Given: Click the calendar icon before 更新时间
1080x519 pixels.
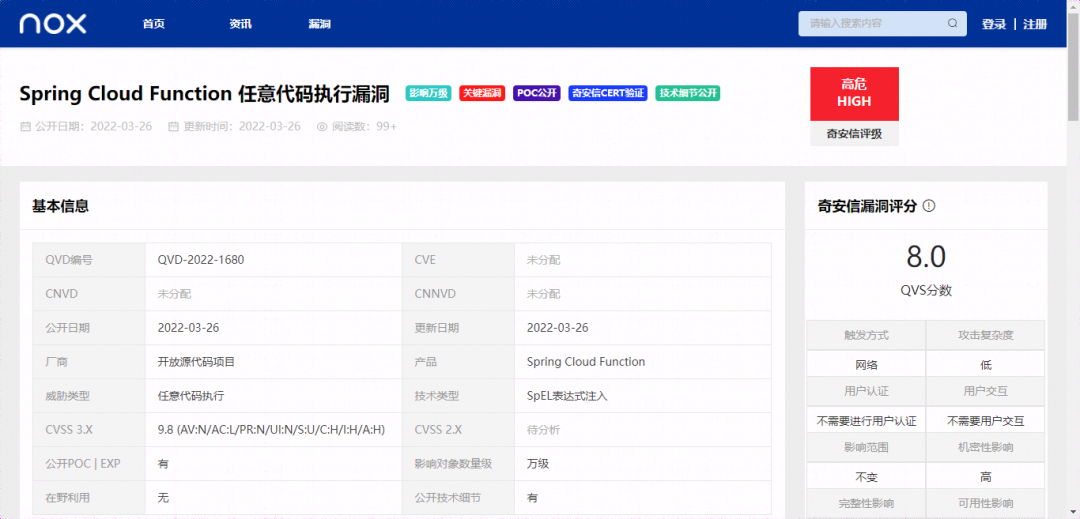Looking at the screenshot, I should (x=174, y=127).
